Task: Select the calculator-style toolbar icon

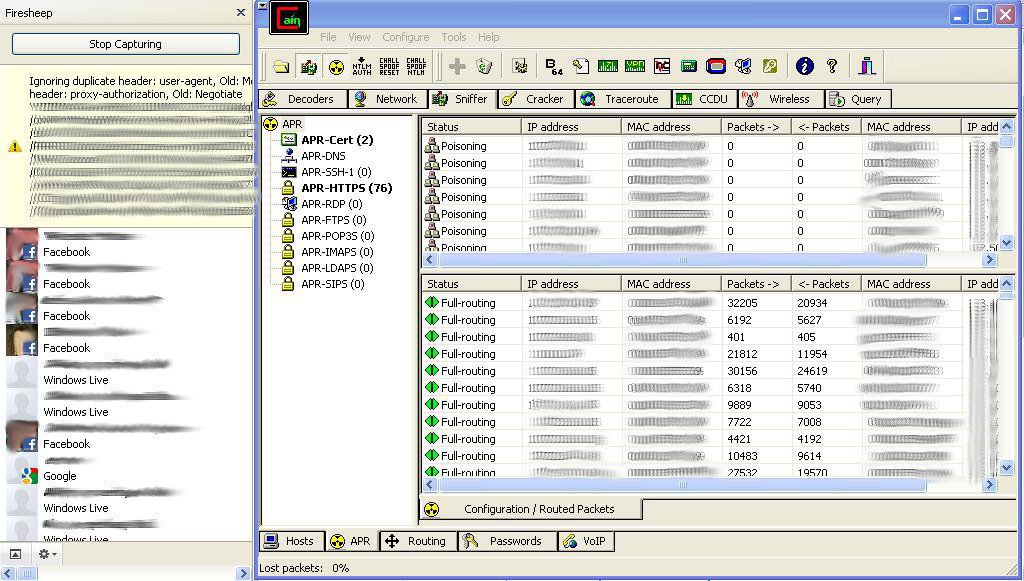Action: pyautogui.click(x=688, y=65)
